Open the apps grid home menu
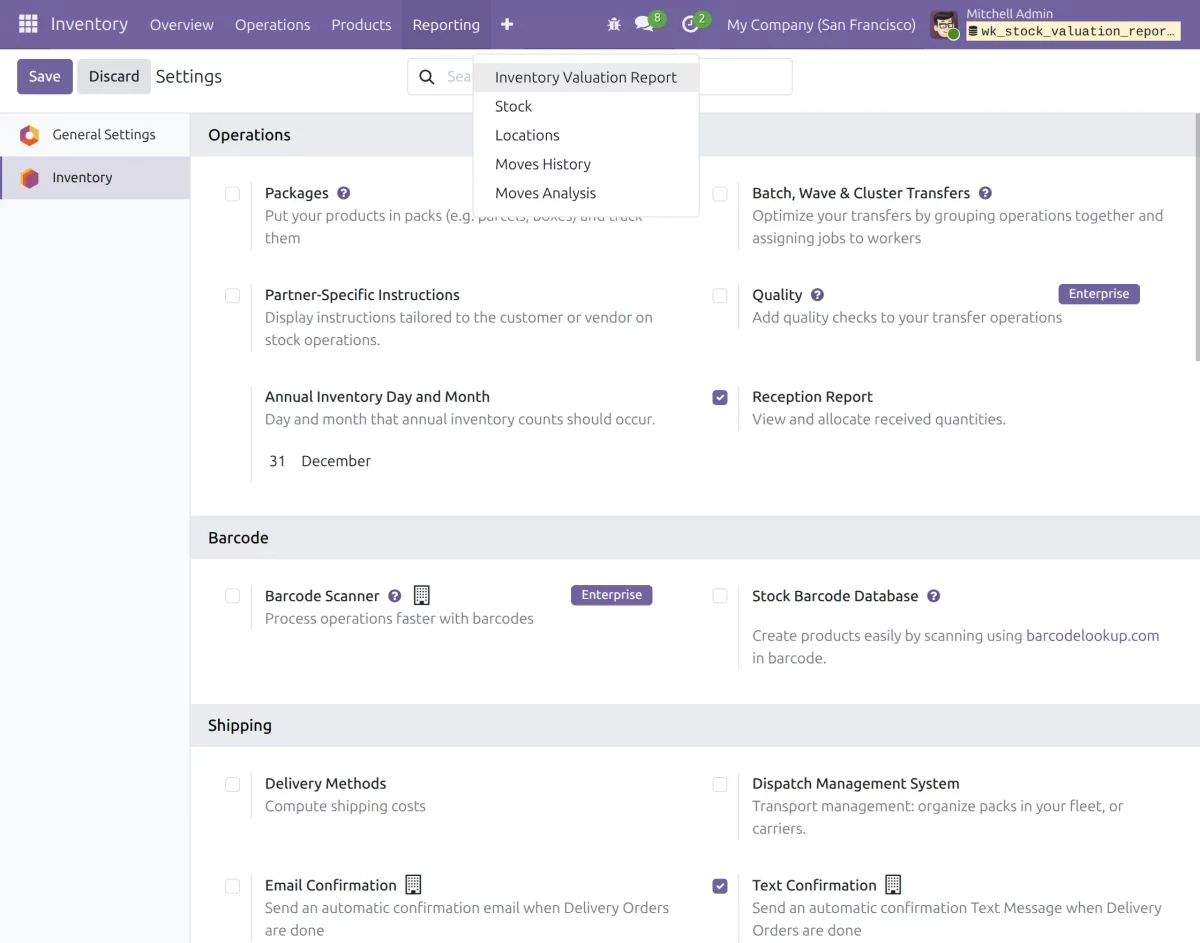This screenshot has width=1200, height=943. [x=28, y=24]
